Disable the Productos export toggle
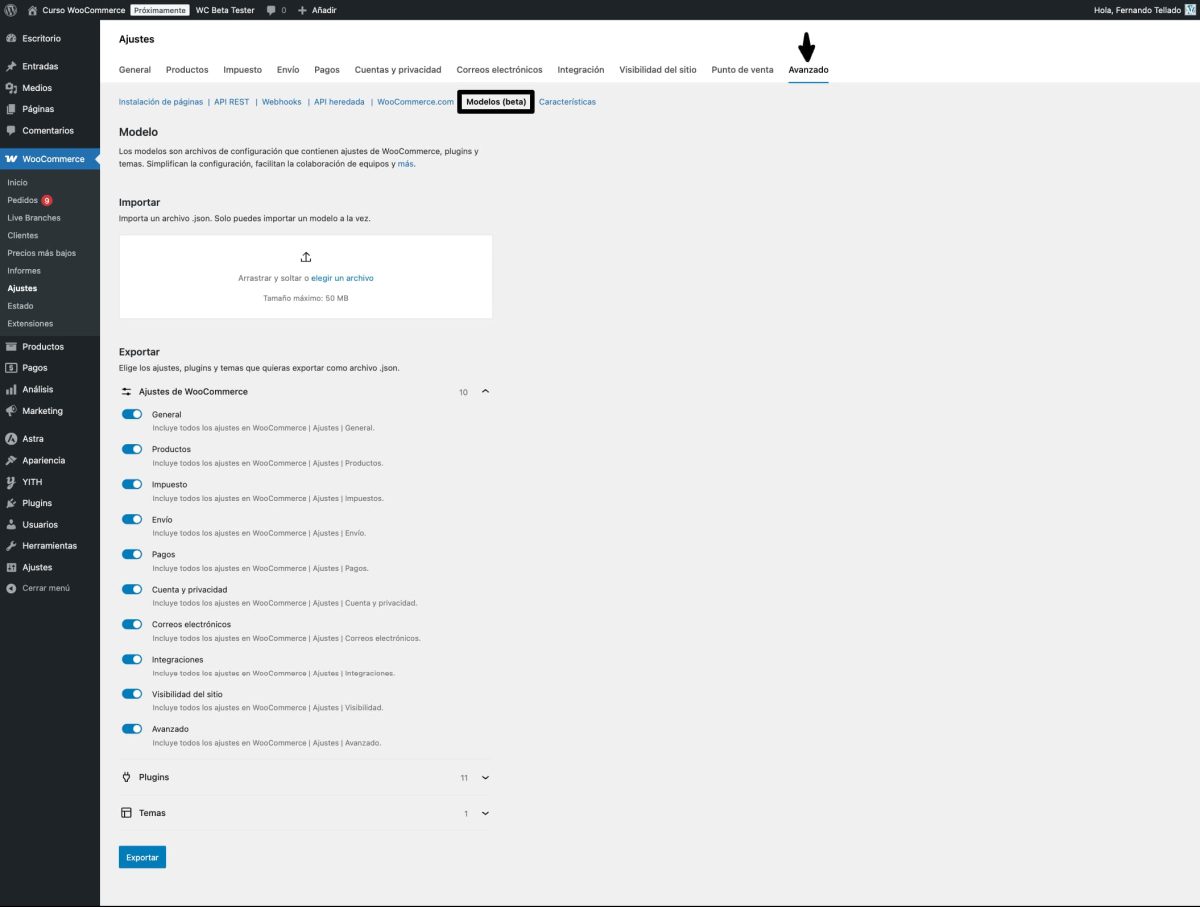 [x=131, y=449]
